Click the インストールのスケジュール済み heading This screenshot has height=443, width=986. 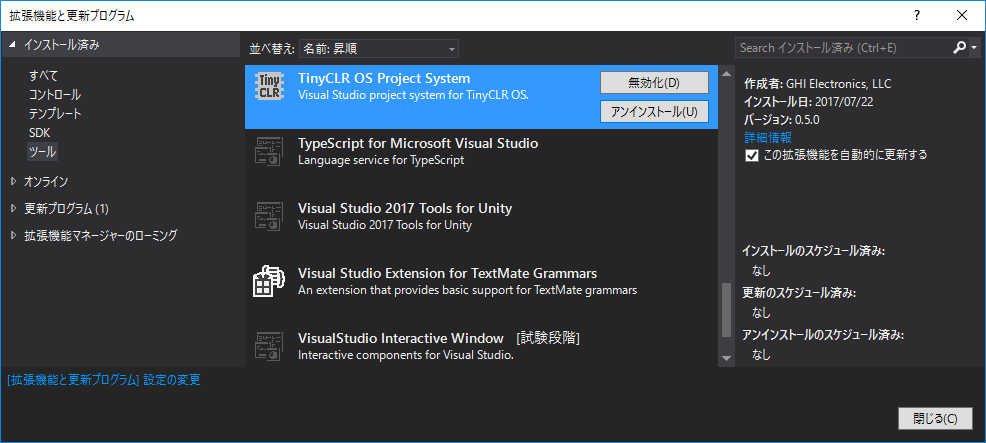[813, 251]
